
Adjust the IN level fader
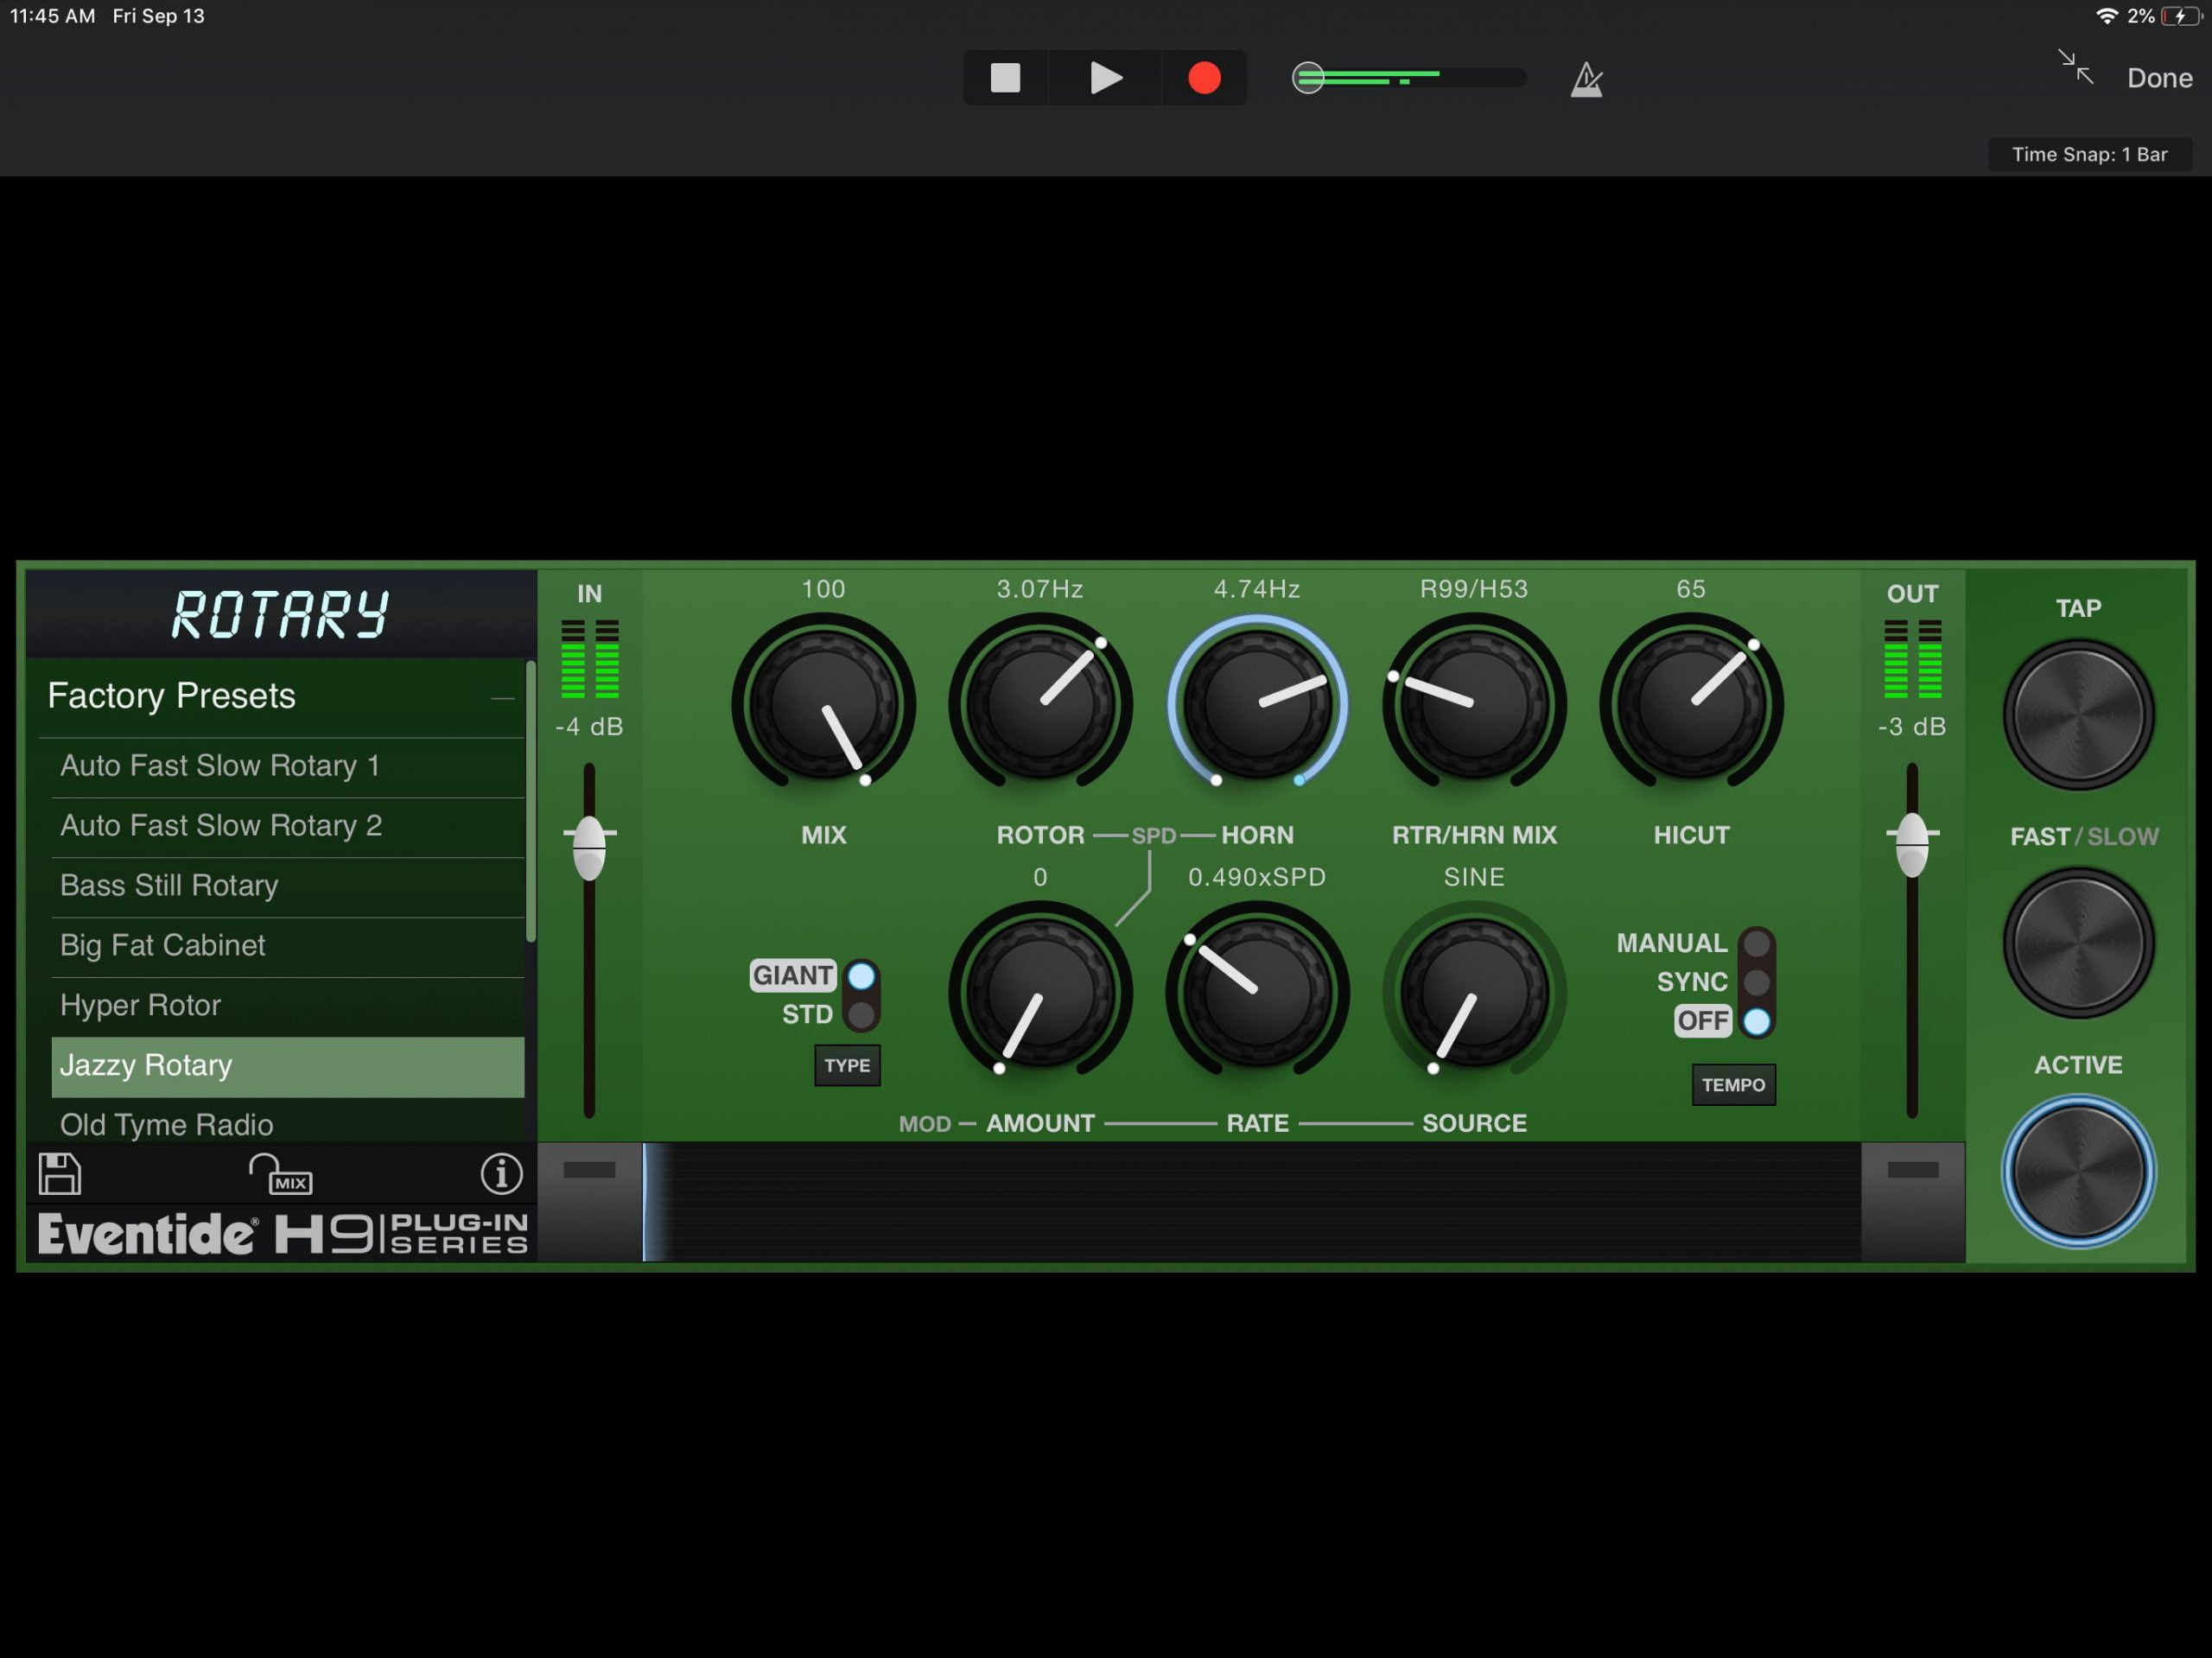point(589,847)
